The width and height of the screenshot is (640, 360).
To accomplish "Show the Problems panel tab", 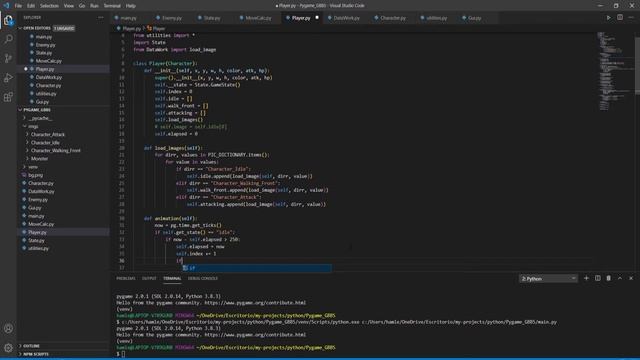I will [x=126, y=278].
